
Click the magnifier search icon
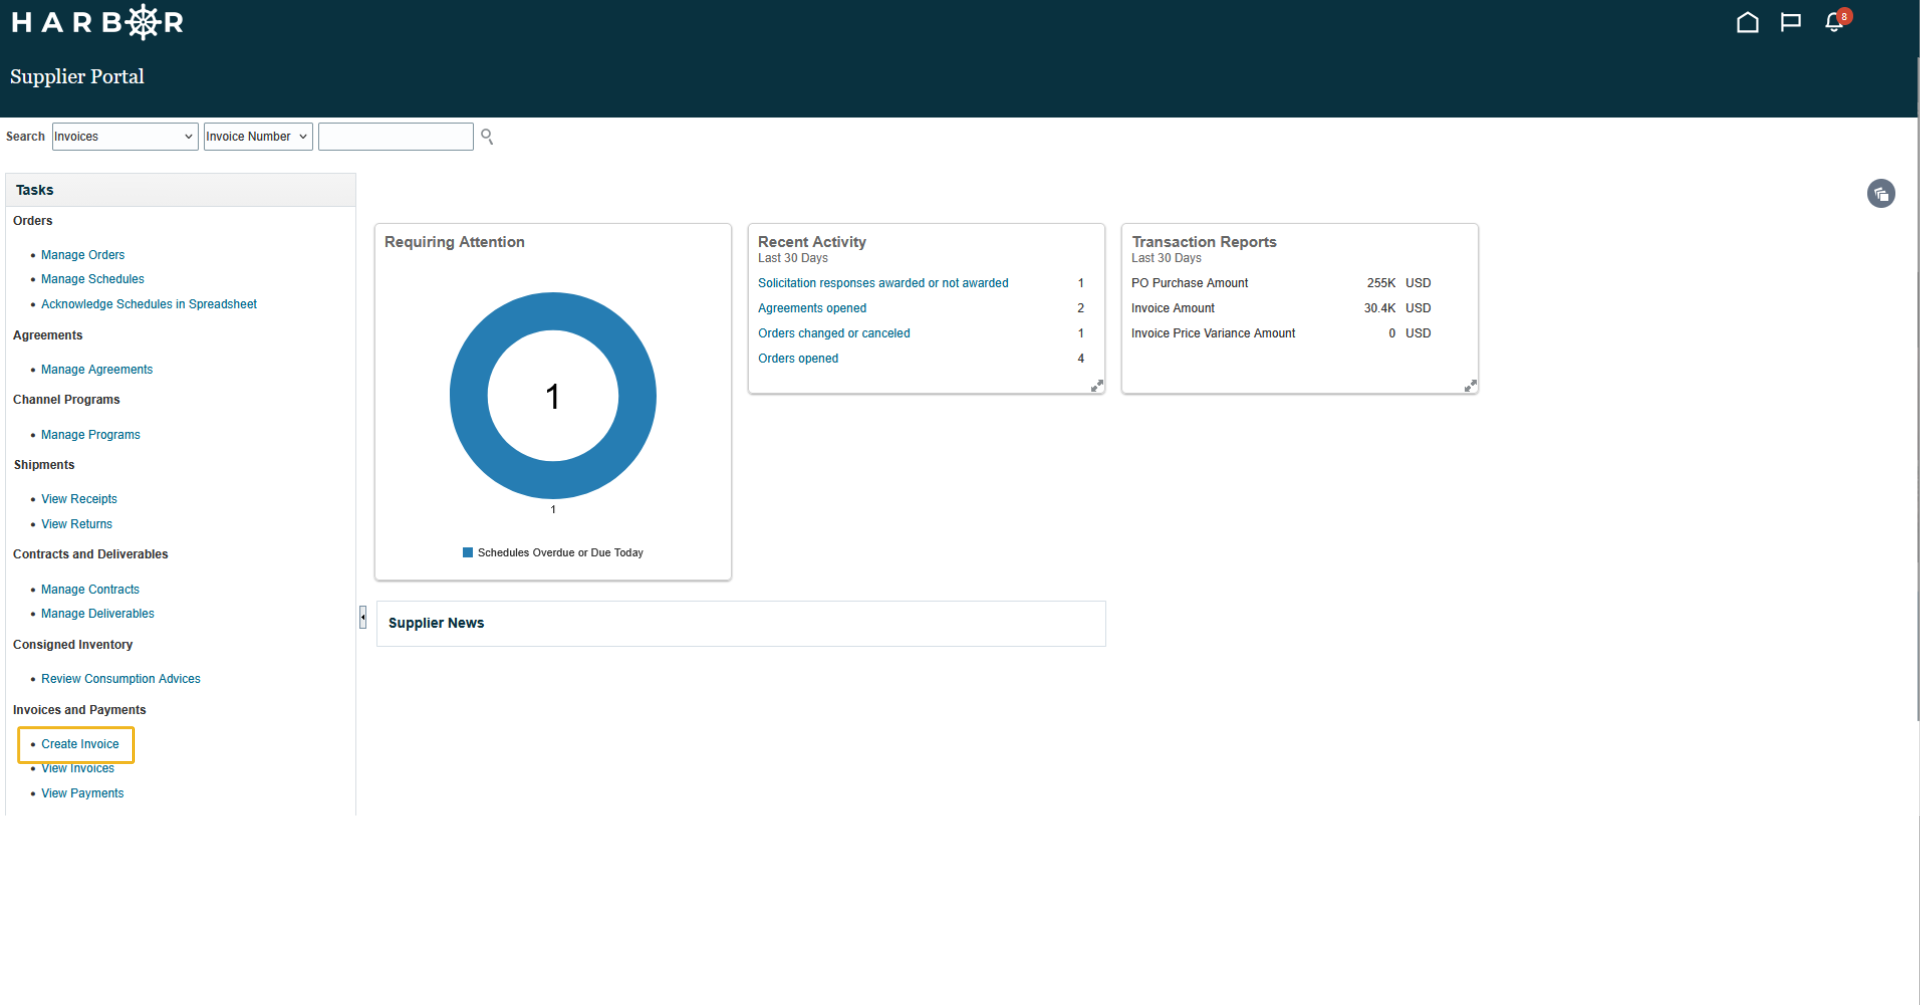click(x=487, y=136)
